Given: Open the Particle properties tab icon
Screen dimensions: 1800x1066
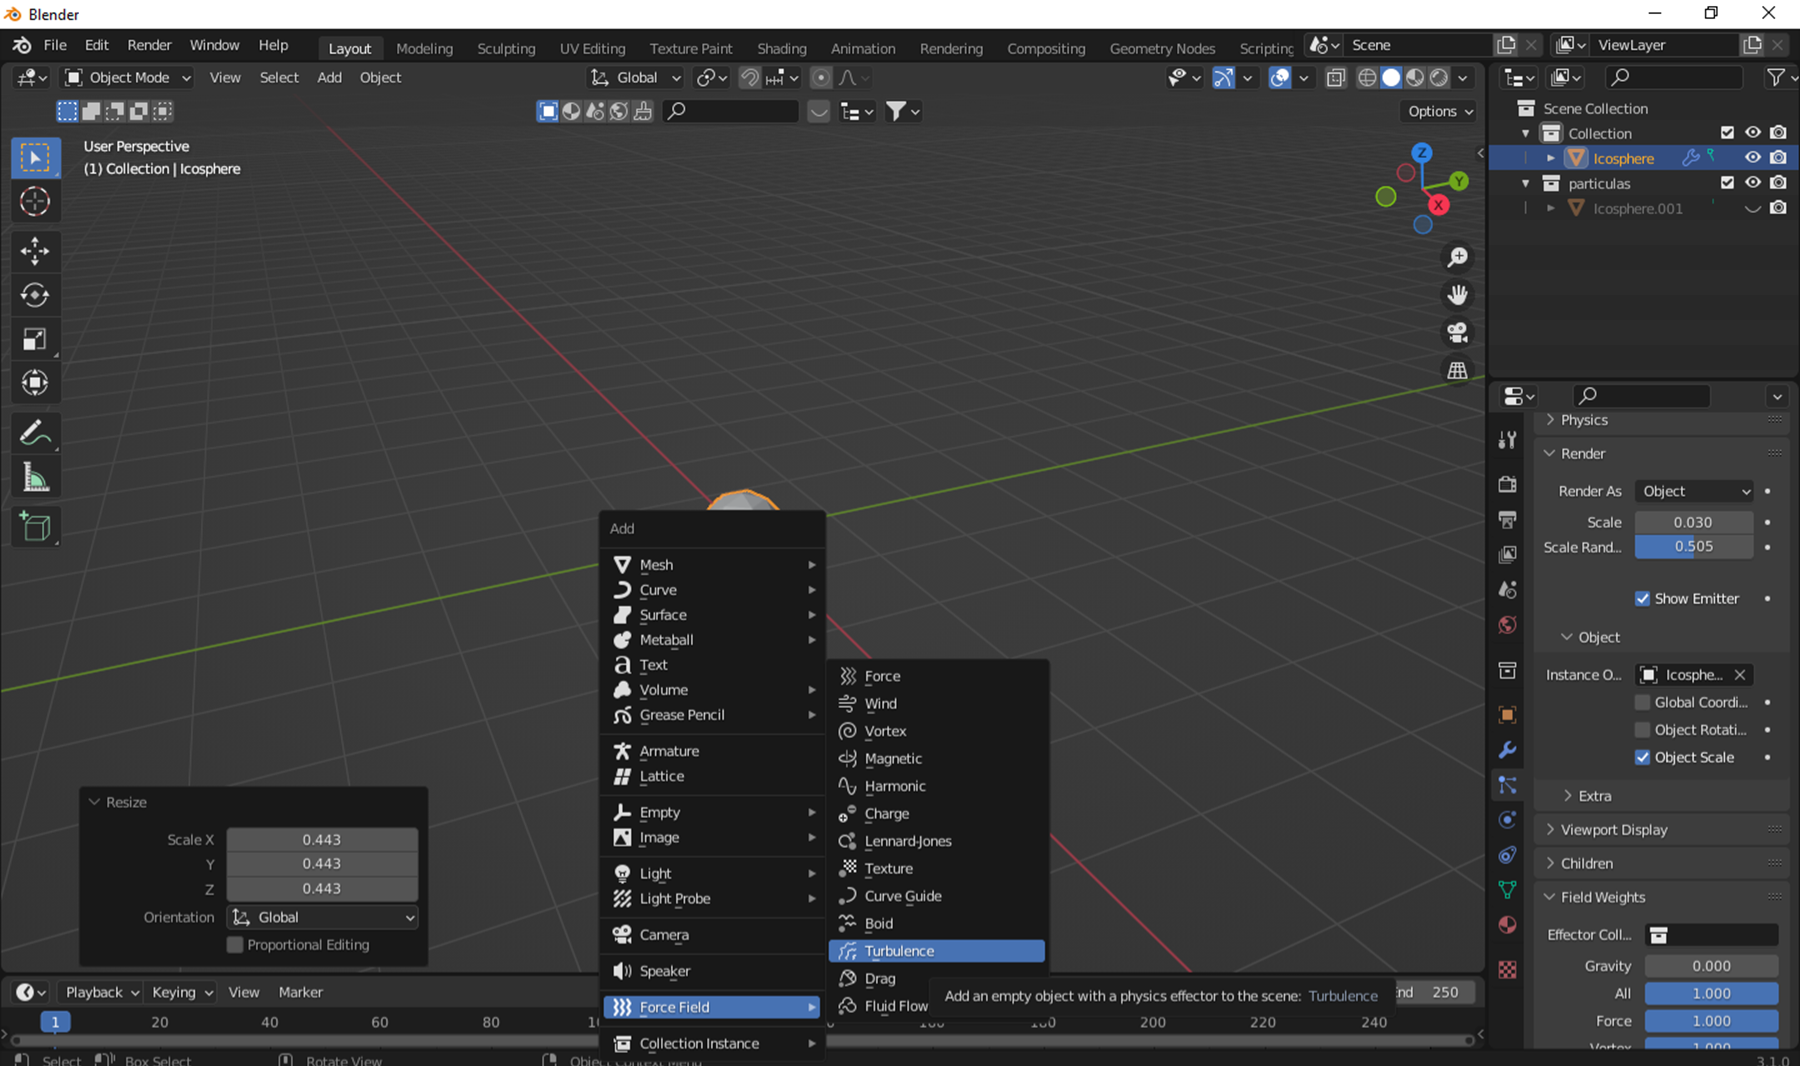Looking at the screenshot, I should pyautogui.click(x=1507, y=785).
